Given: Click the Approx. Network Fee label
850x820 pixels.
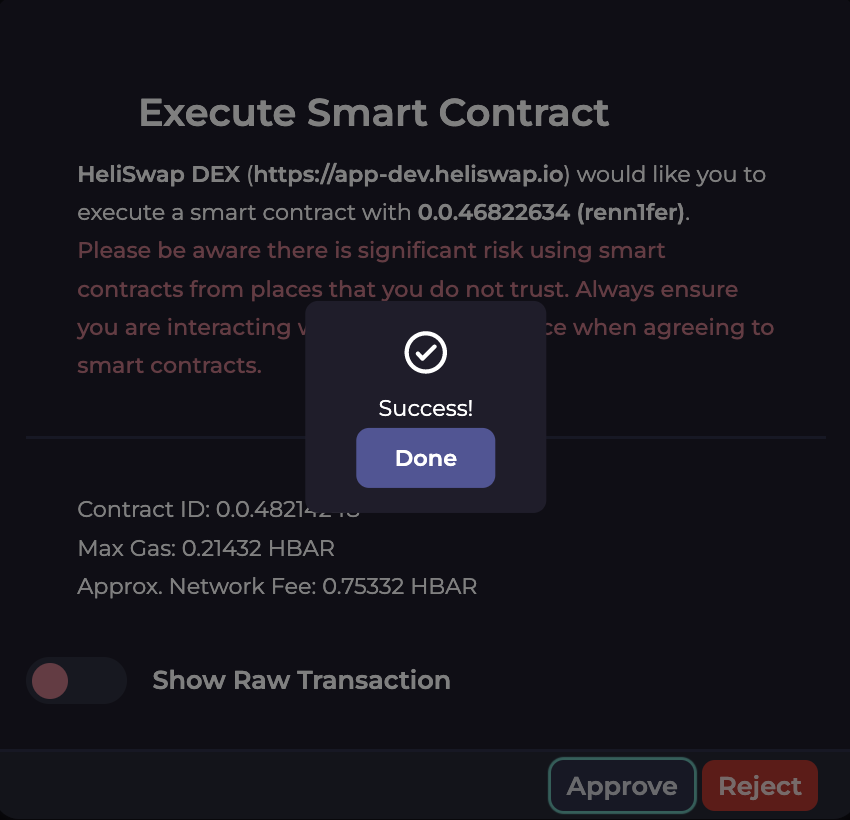Looking at the screenshot, I should [196, 586].
